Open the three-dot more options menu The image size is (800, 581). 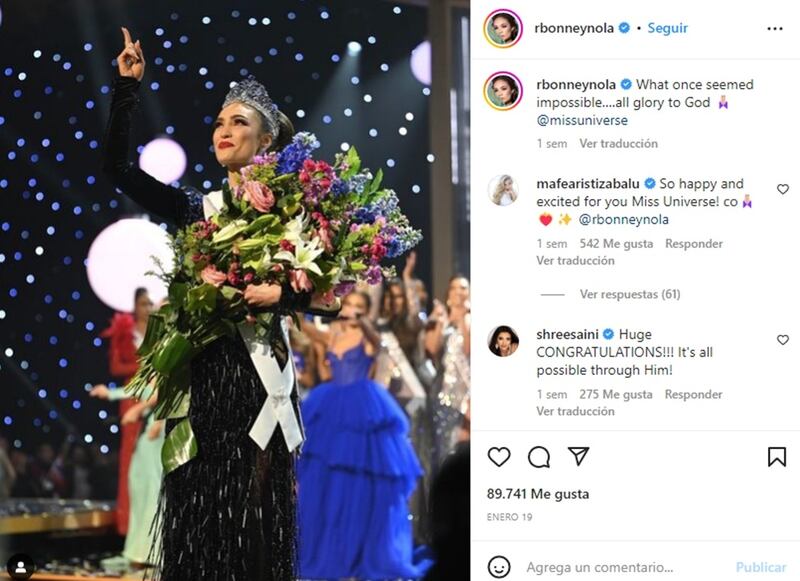click(x=774, y=29)
